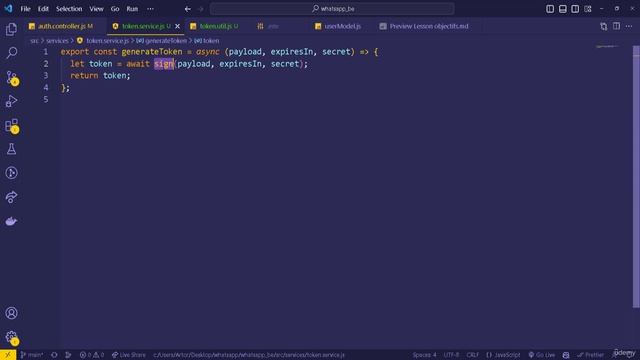Open the Live Share arrow icon in activity bar
Screen dimensions: 640x360
click(x=11, y=197)
